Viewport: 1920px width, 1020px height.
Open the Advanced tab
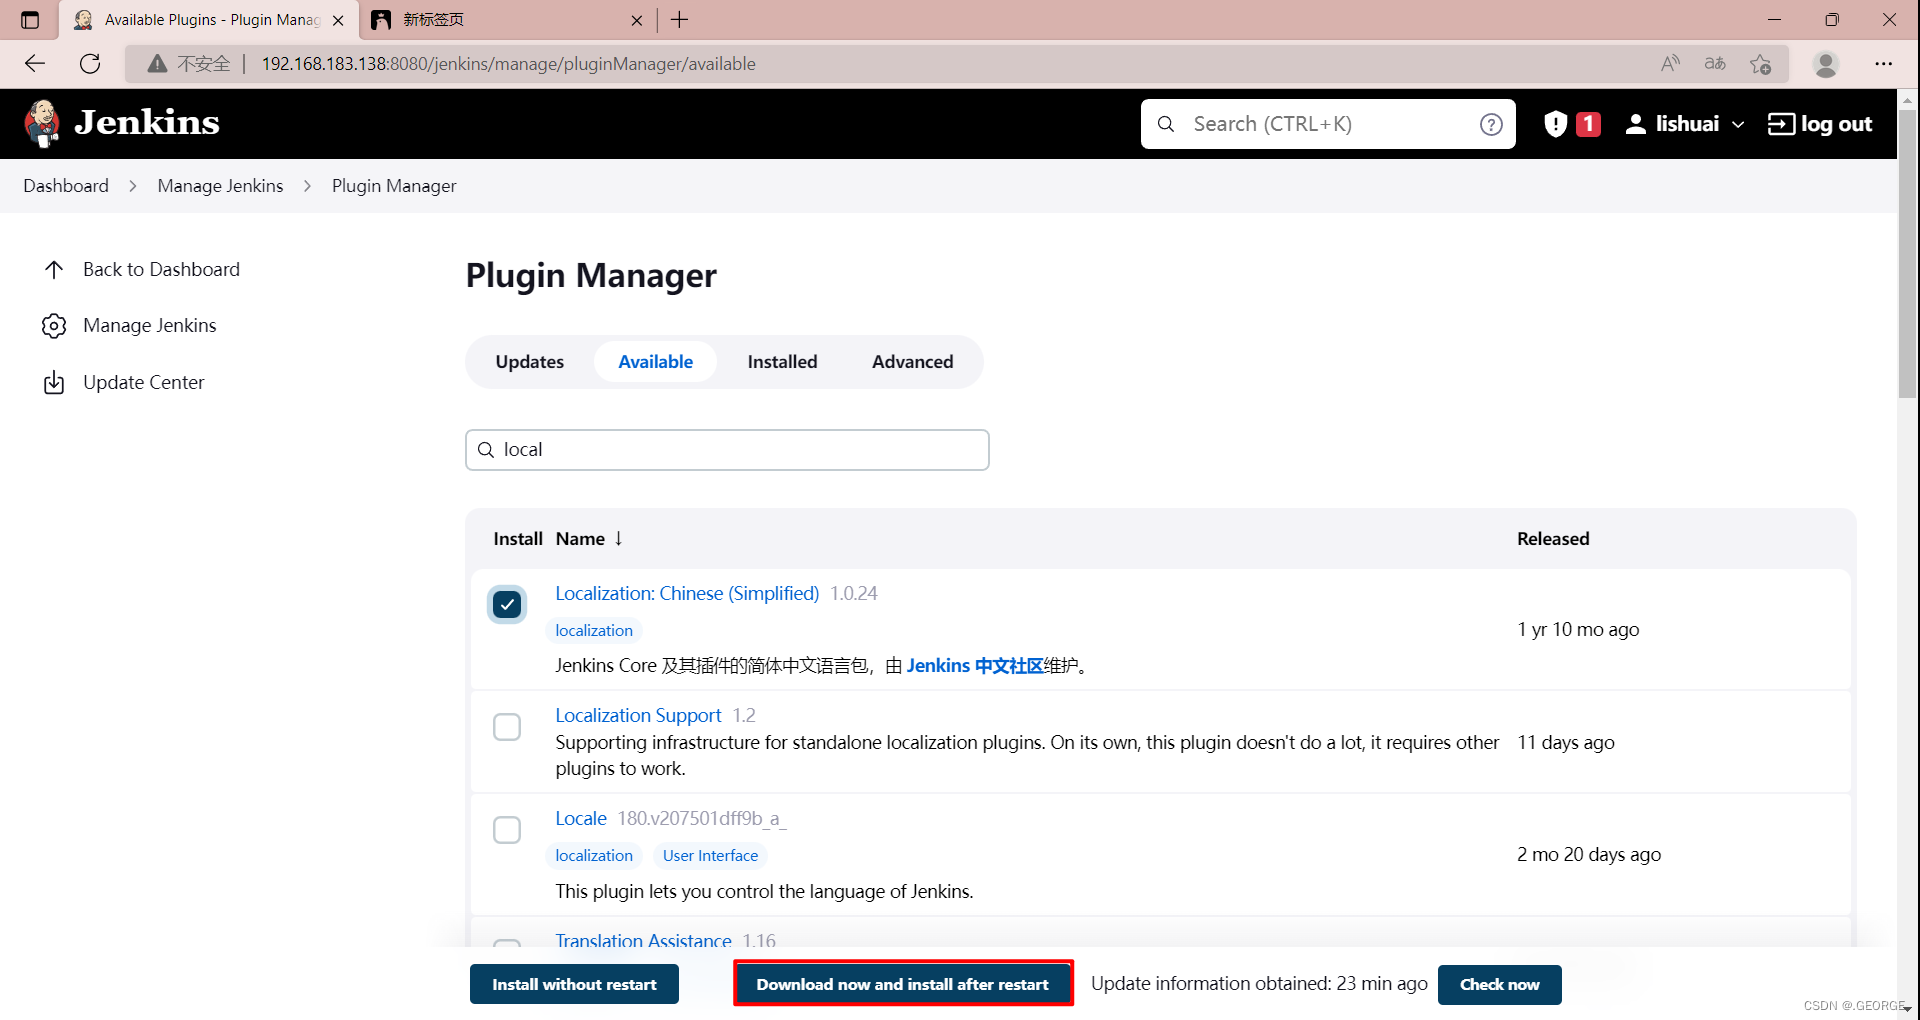pos(913,362)
